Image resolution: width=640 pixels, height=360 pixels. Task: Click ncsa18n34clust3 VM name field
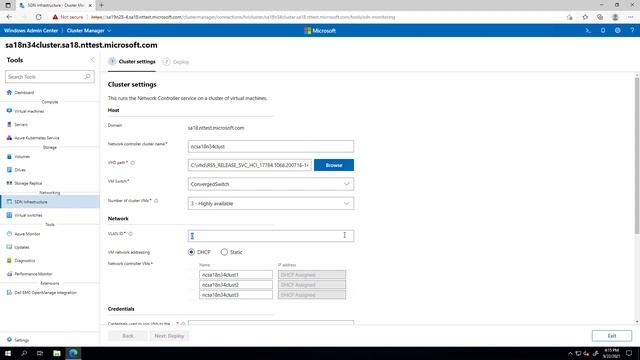coord(236,295)
